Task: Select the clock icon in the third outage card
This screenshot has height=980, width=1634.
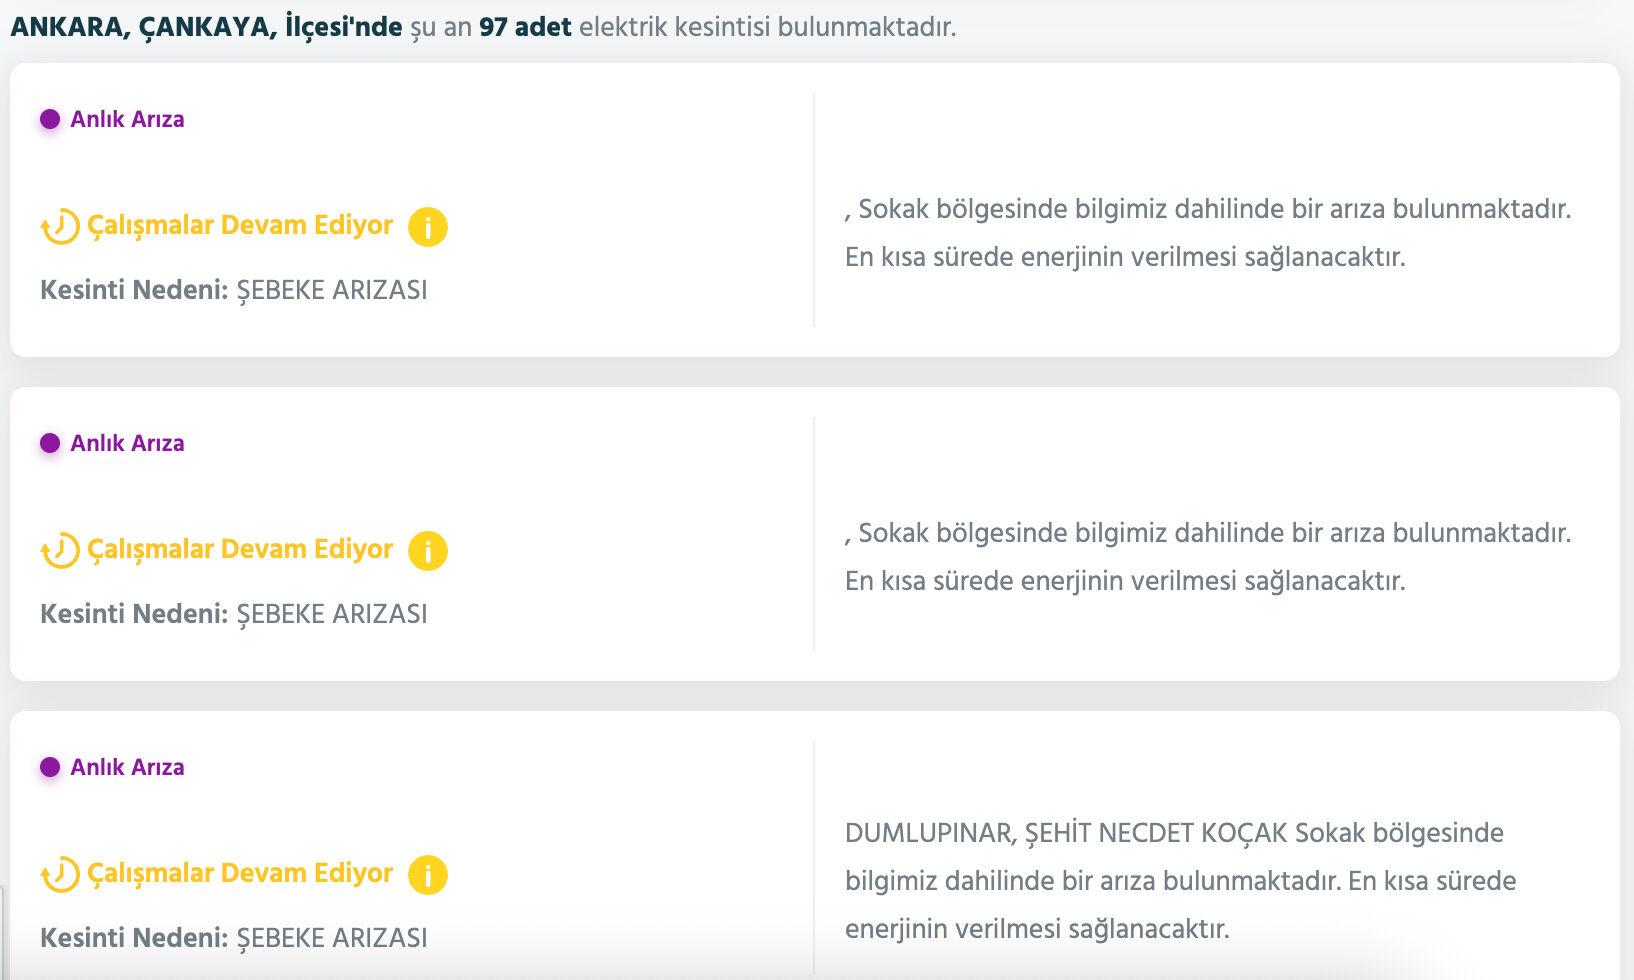Action: [x=58, y=874]
